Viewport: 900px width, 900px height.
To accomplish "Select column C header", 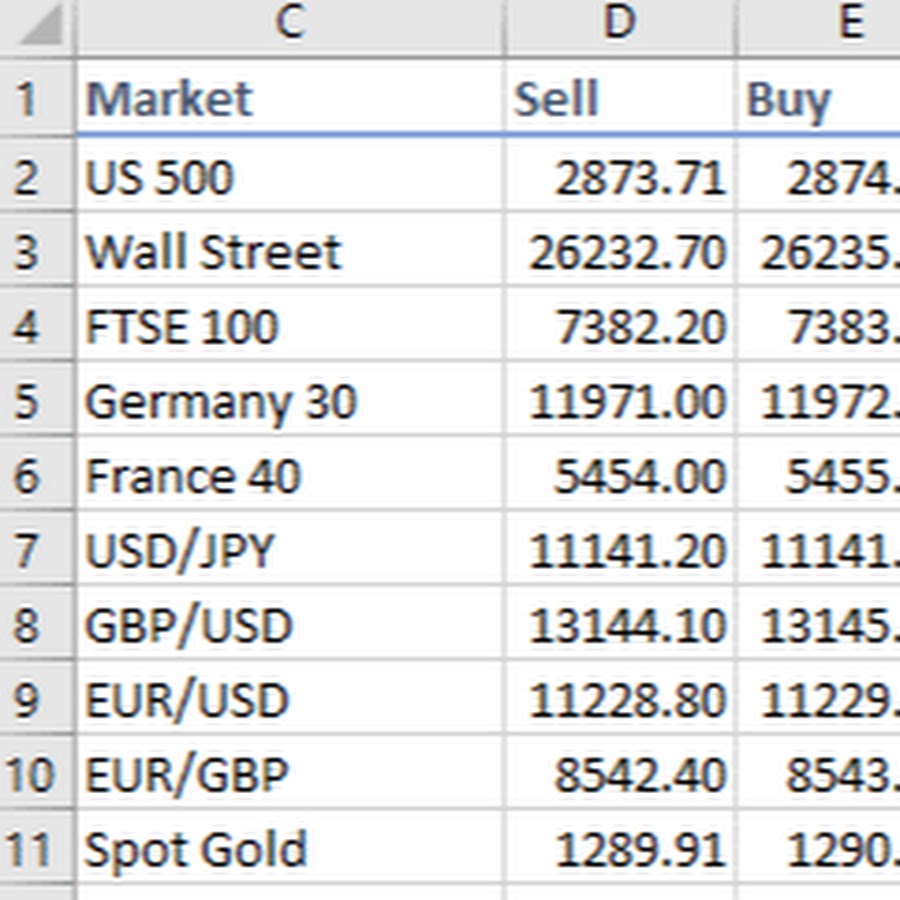I will (x=289, y=24).
